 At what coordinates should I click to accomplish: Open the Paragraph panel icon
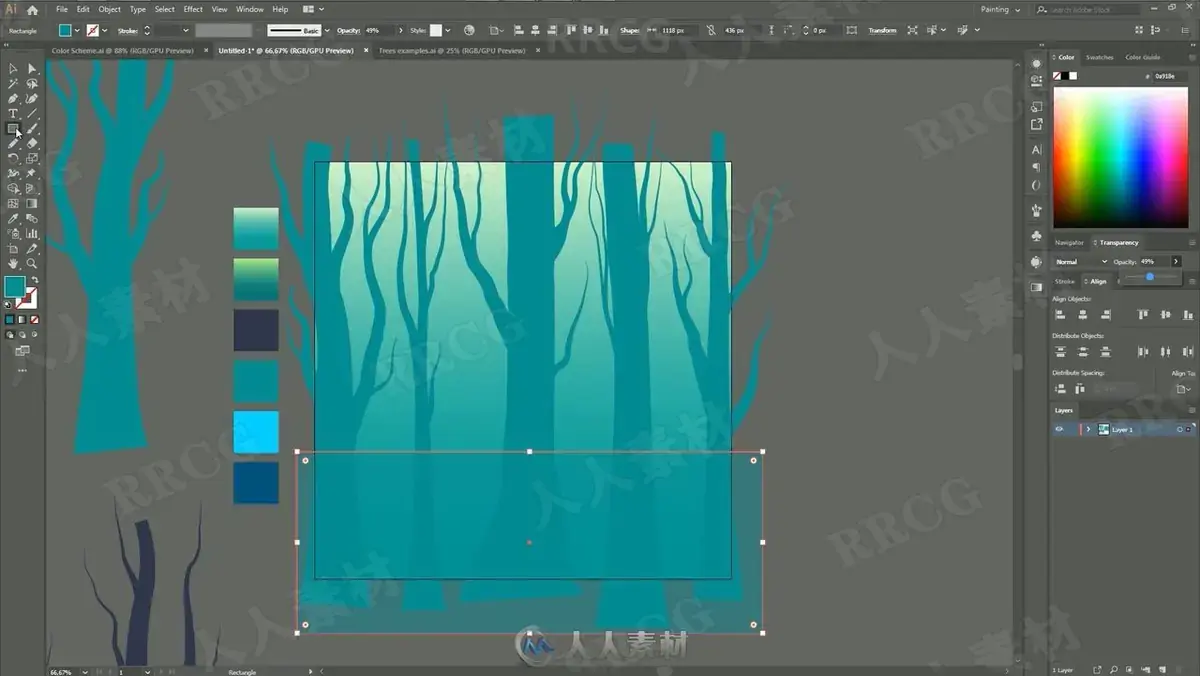[1036, 167]
